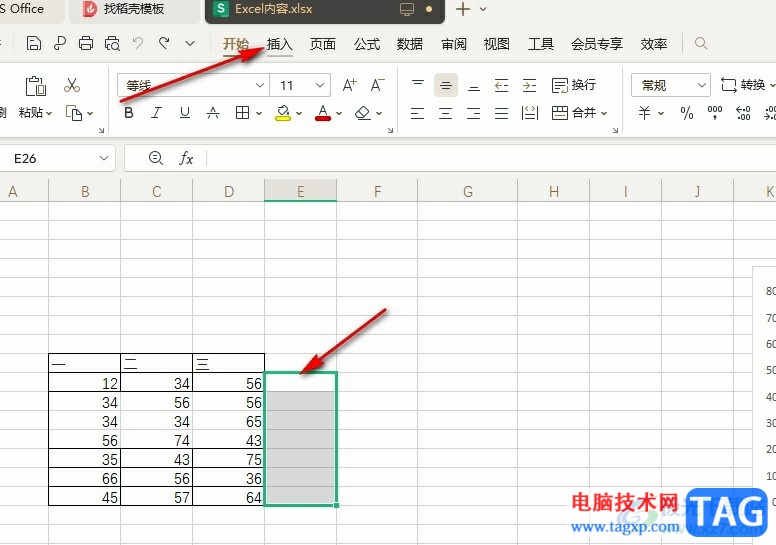This screenshot has width=776, height=545.
Task: Increase indent icon
Action: pyautogui.click(x=530, y=85)
